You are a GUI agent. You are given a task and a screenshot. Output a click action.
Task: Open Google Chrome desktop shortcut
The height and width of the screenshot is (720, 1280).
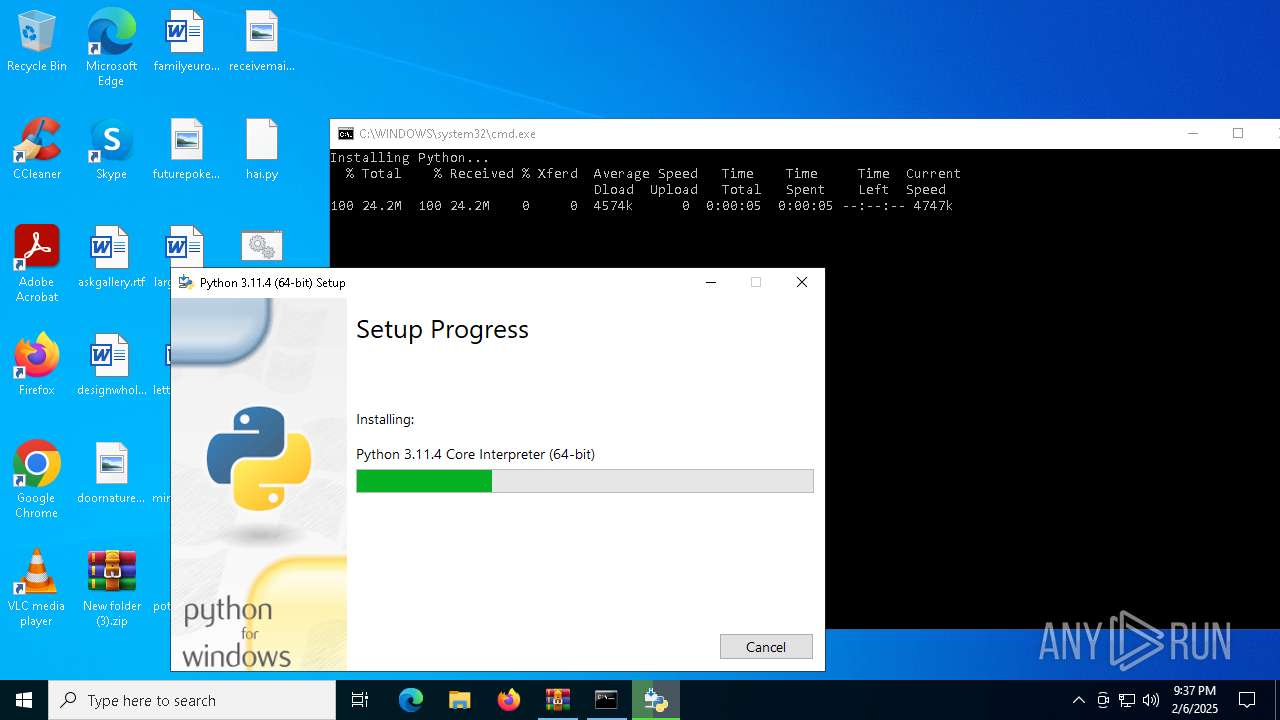37,480
